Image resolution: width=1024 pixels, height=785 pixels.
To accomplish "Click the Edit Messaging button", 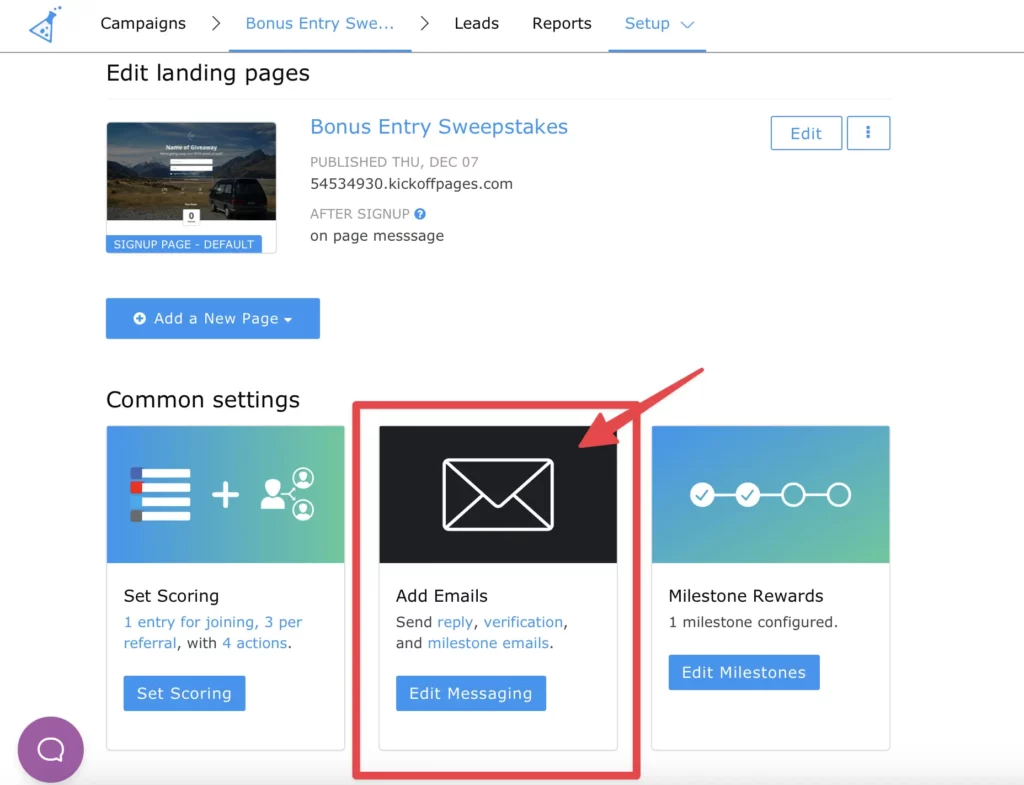I will point(471,693).
